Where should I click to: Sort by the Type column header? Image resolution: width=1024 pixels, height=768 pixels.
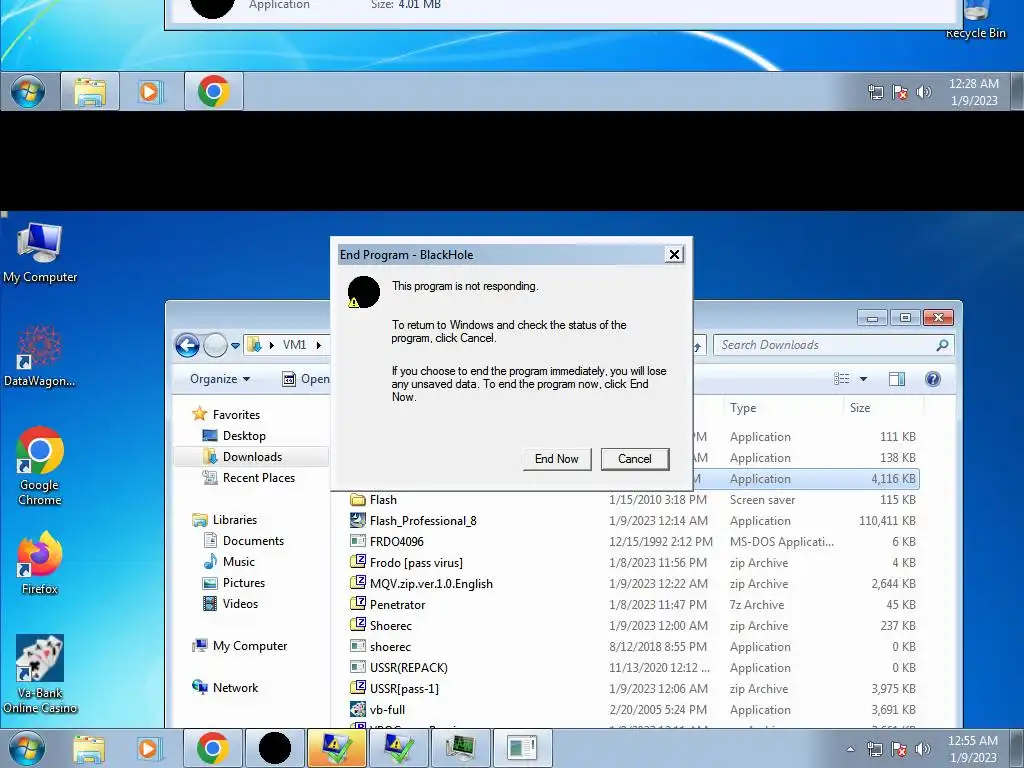[743, 408]
